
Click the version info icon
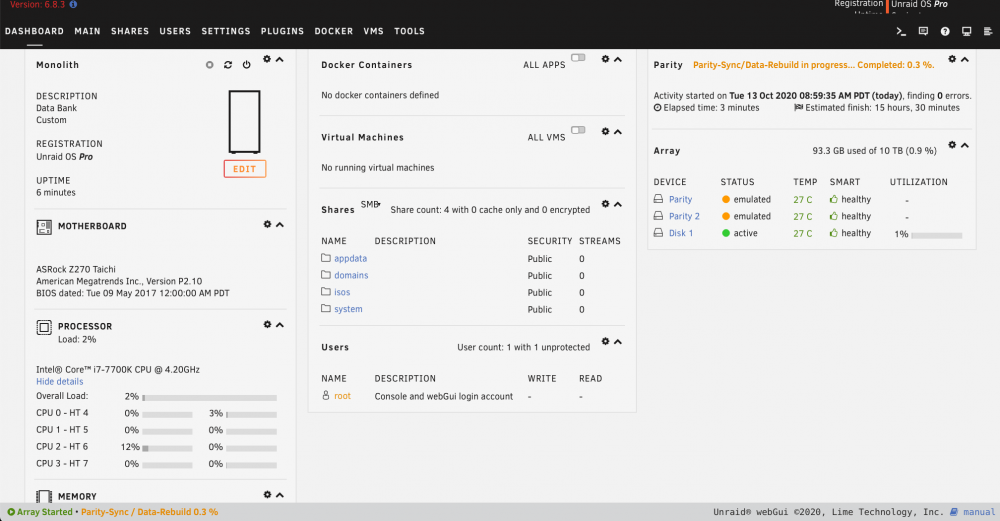coord(73,4)
